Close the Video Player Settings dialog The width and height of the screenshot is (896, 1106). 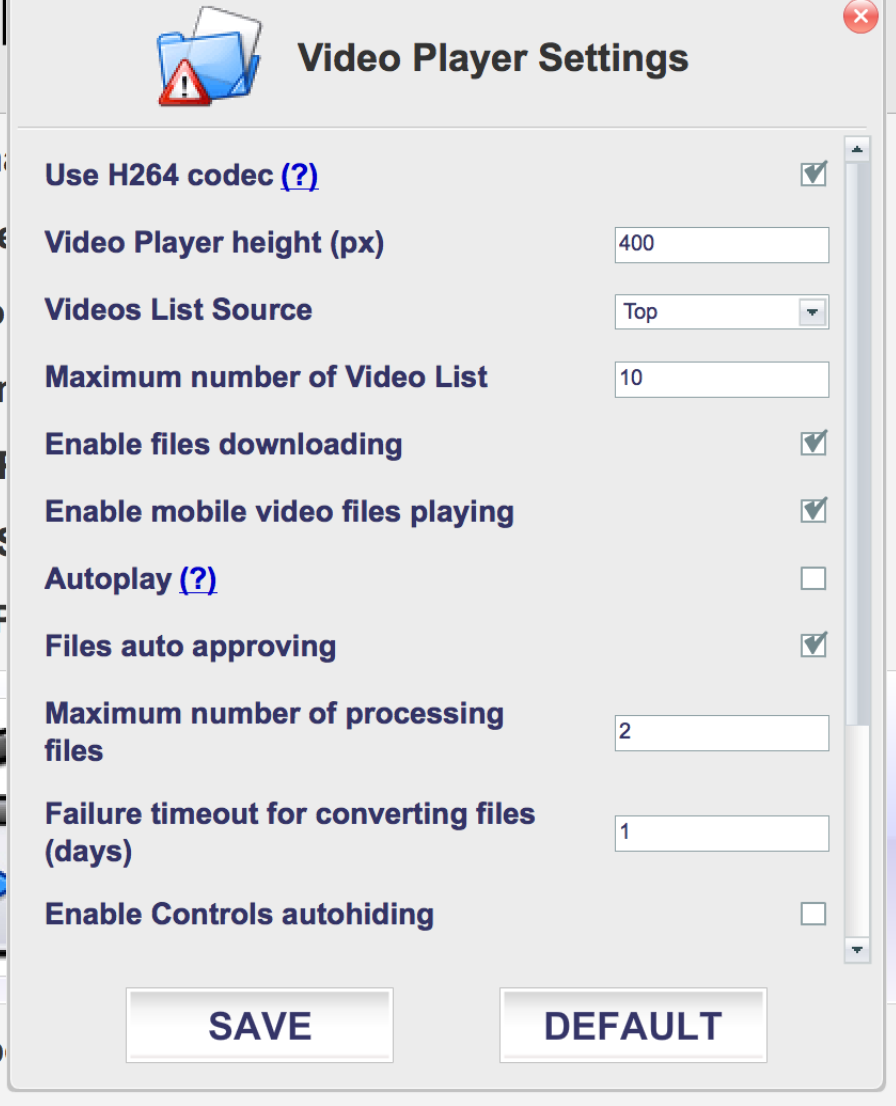[860, 16]
